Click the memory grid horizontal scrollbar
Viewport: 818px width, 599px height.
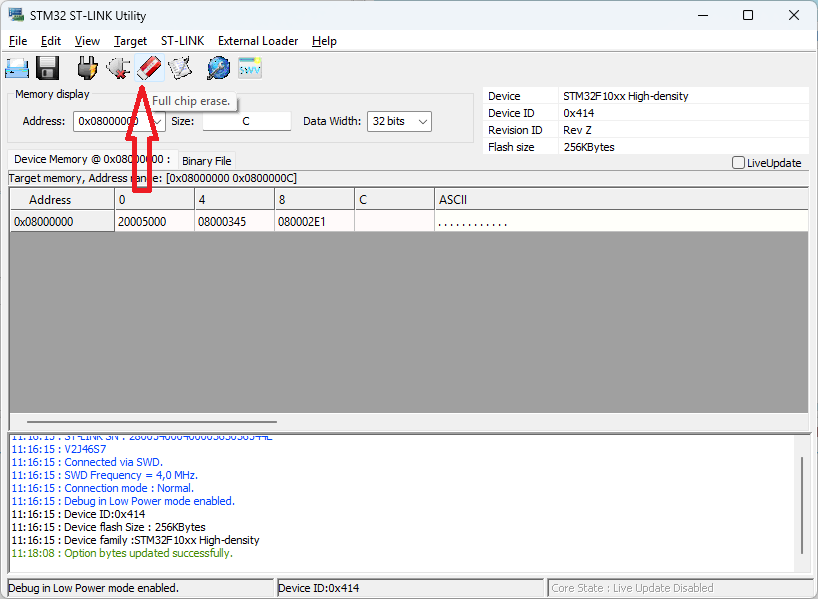click(152, 422)
